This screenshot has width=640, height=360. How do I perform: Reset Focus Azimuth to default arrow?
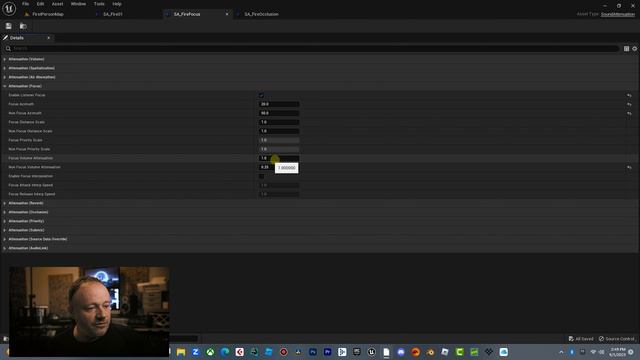(x=629, y=104)
